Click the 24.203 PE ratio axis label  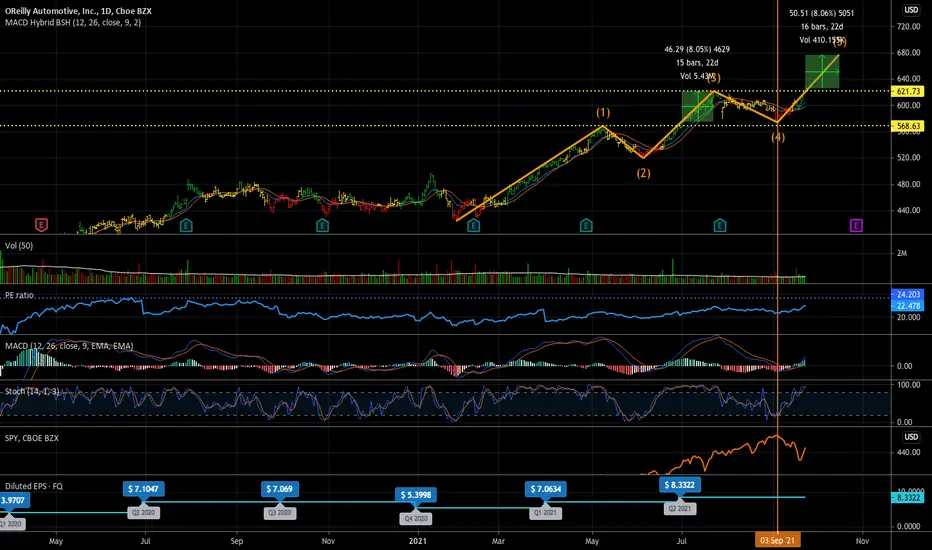(x=908, y=294)
